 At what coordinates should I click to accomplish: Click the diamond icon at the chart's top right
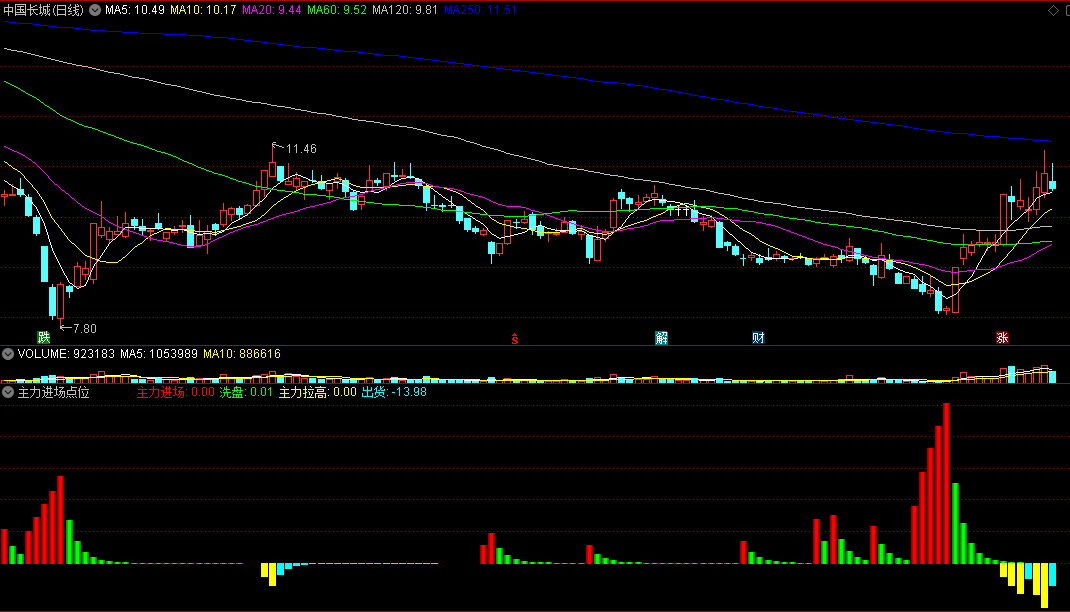[x=1053, y=10]
